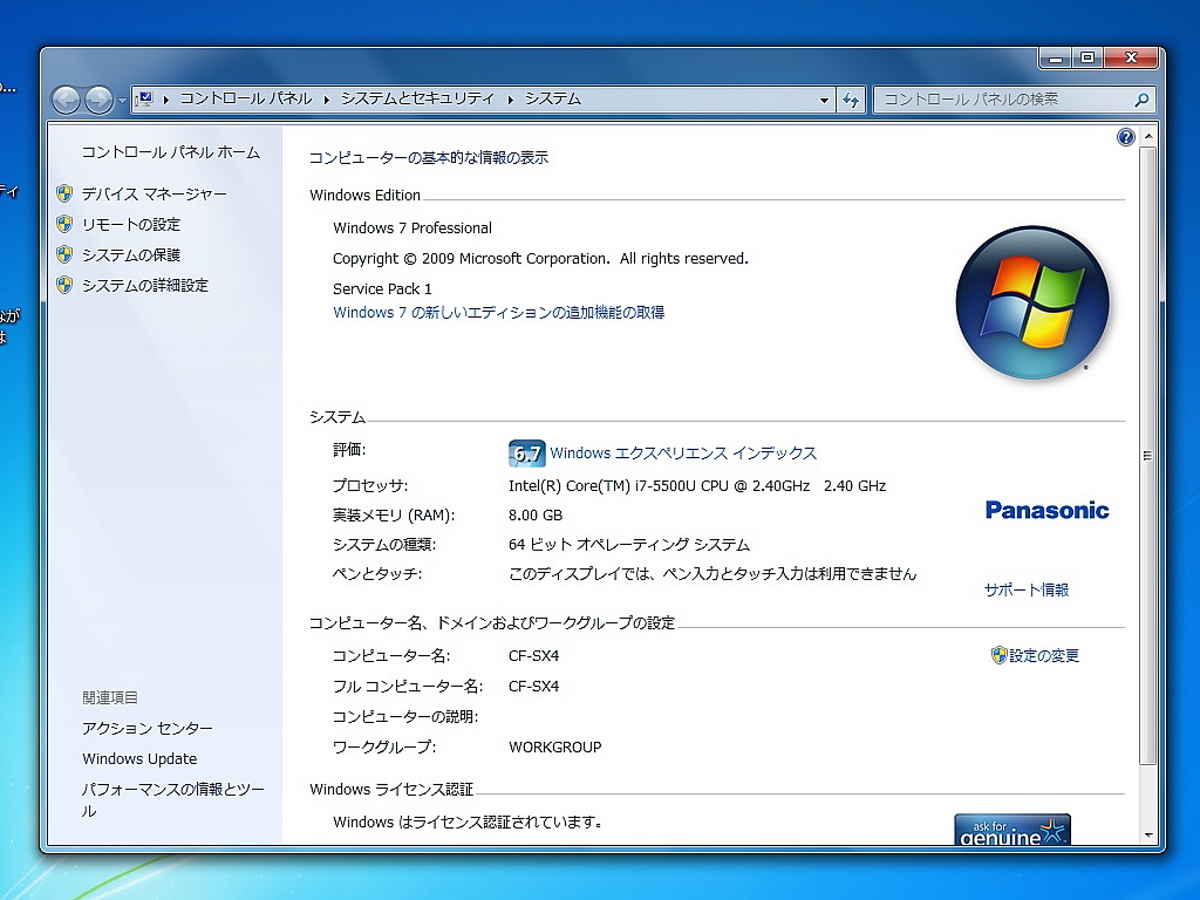Click the refresh button beside address bar
The width and height of the screenshot is (1200, 900).
pyautogui.click(x=851, y=100)
